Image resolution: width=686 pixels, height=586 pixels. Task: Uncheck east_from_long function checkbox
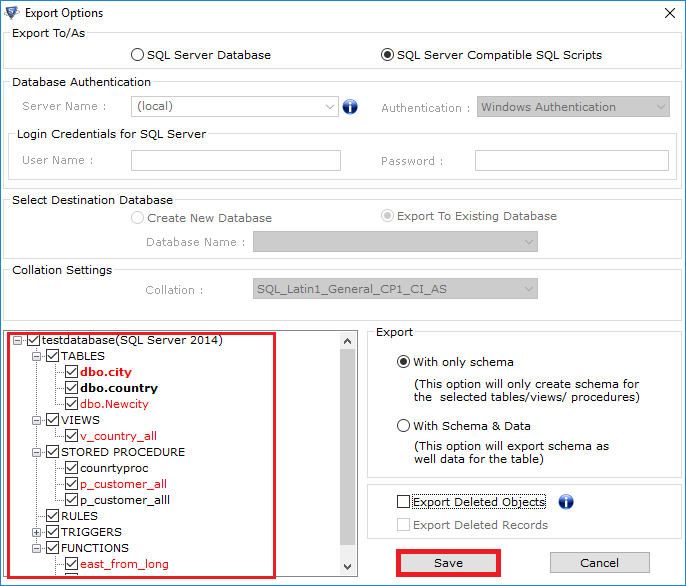click(x=72, y=564)
